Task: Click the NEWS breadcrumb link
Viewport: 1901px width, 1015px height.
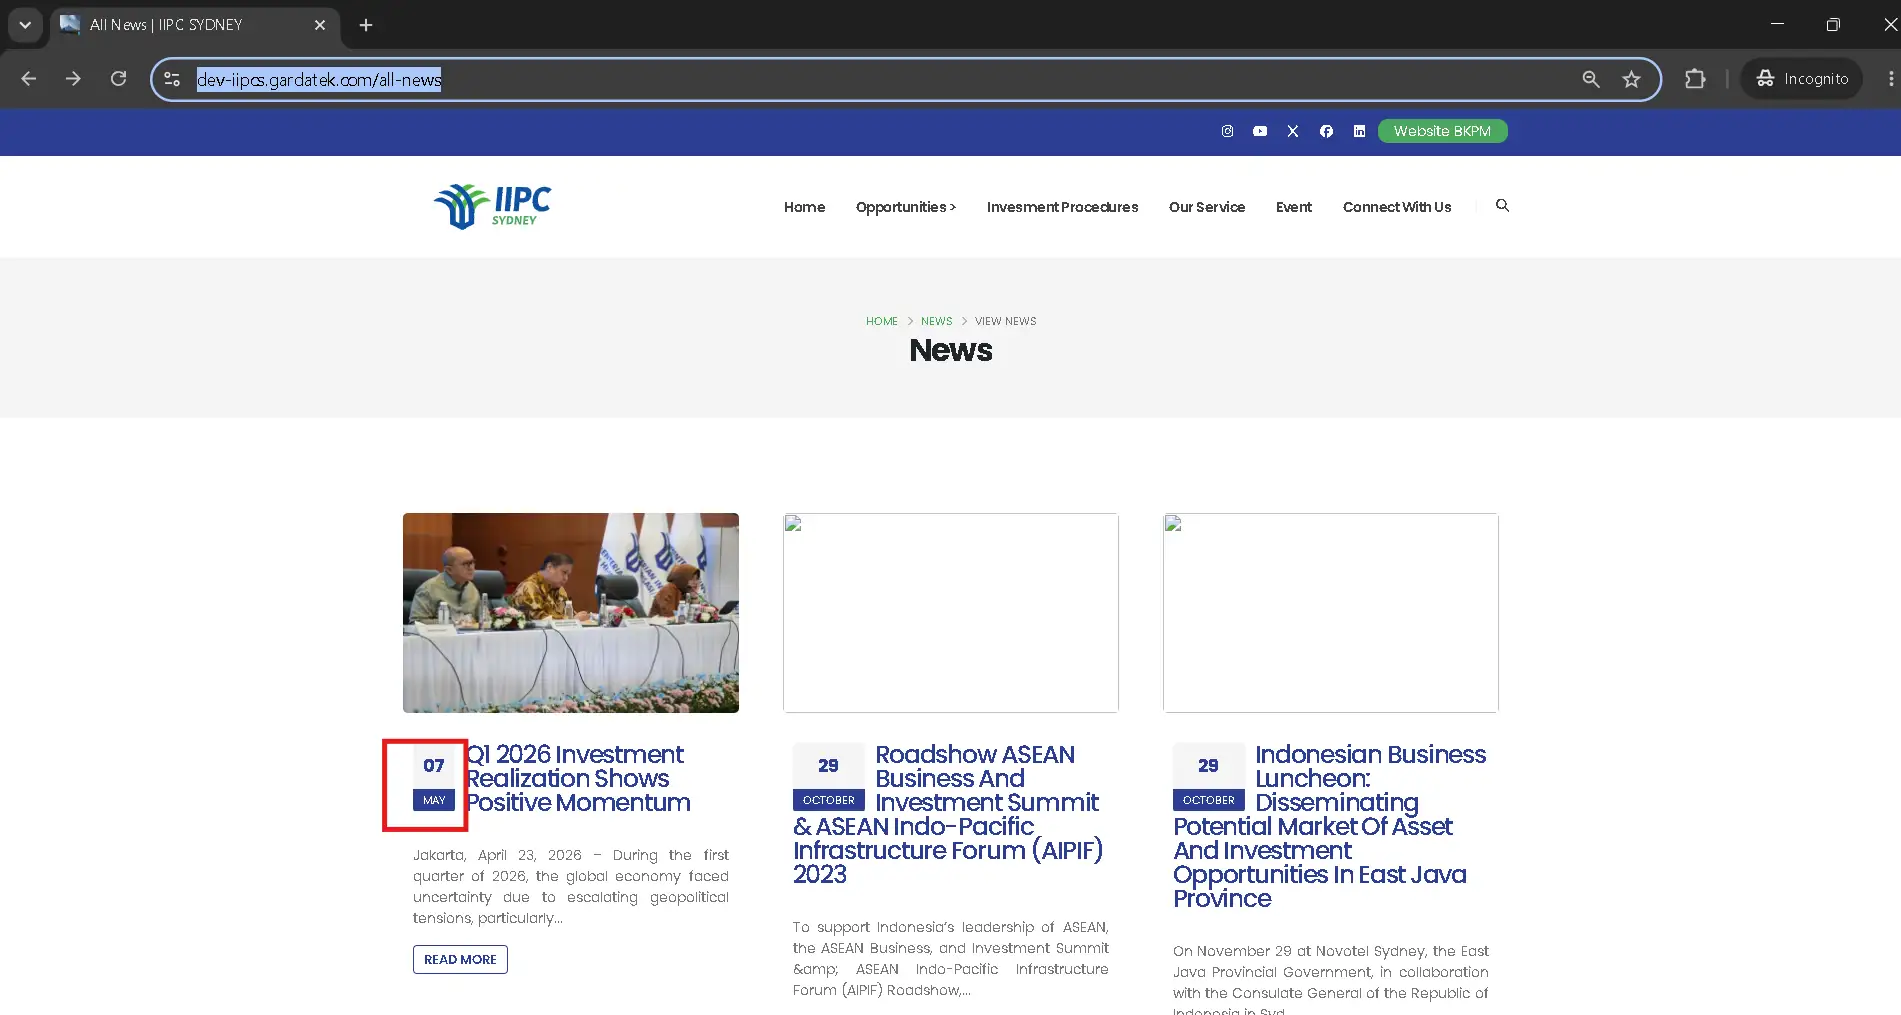Action: (936, 321)
